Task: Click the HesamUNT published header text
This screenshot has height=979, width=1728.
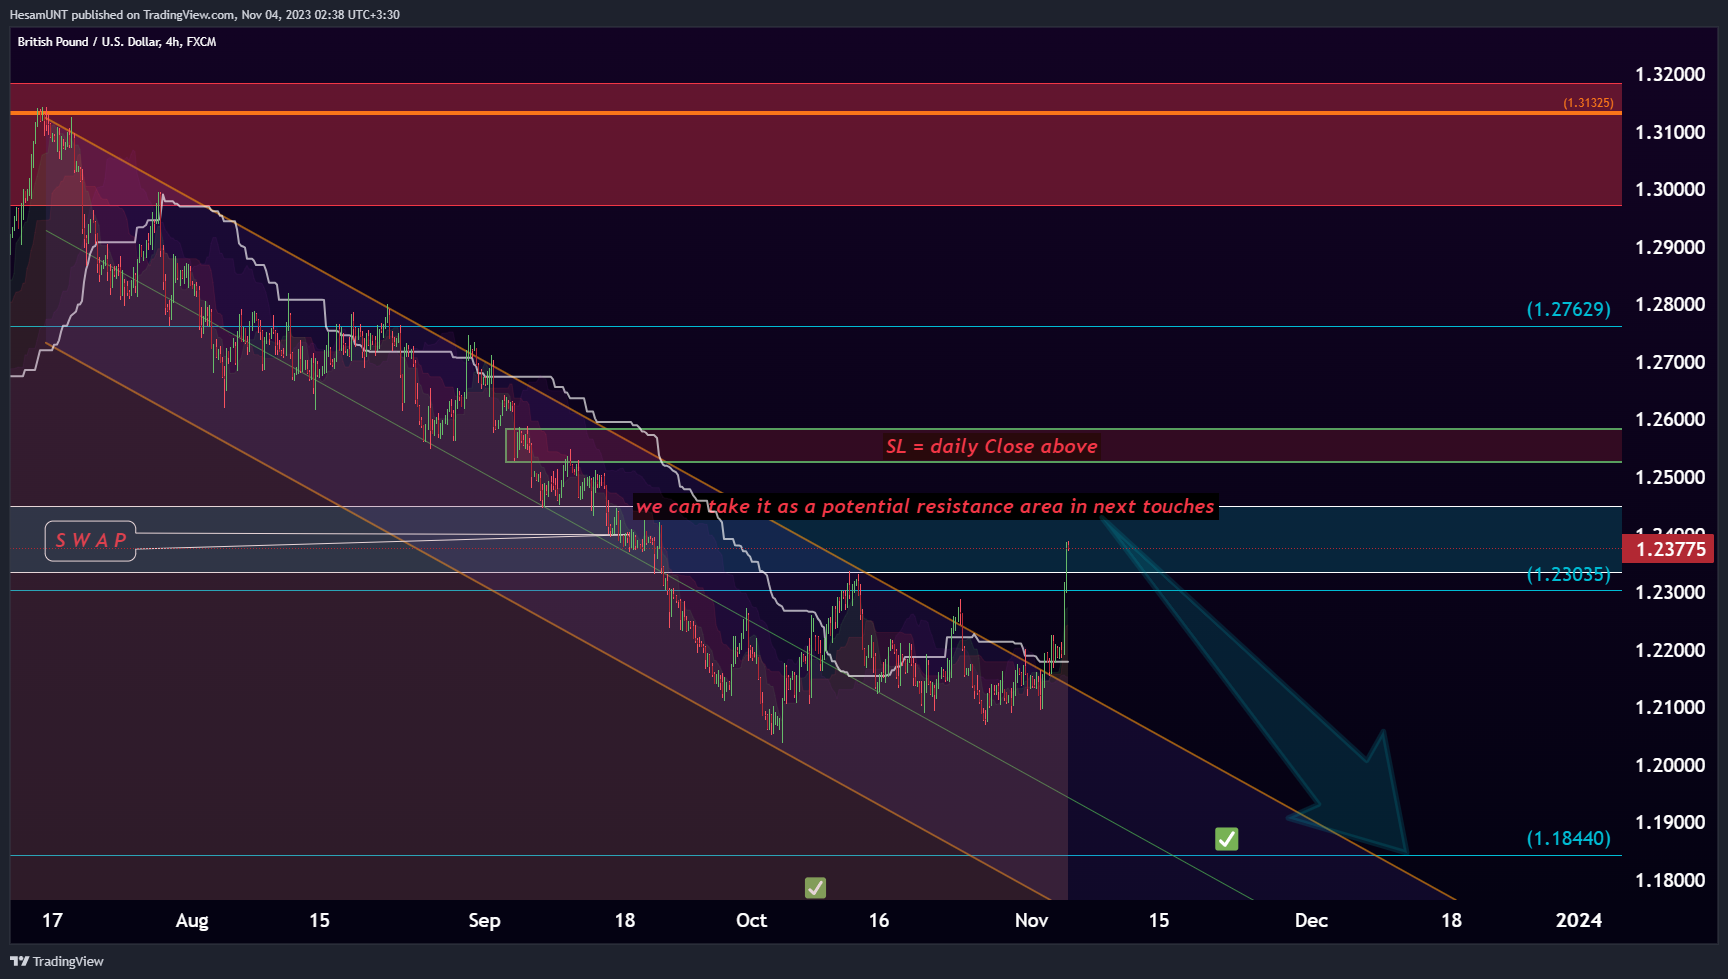Action: point(205,15)
